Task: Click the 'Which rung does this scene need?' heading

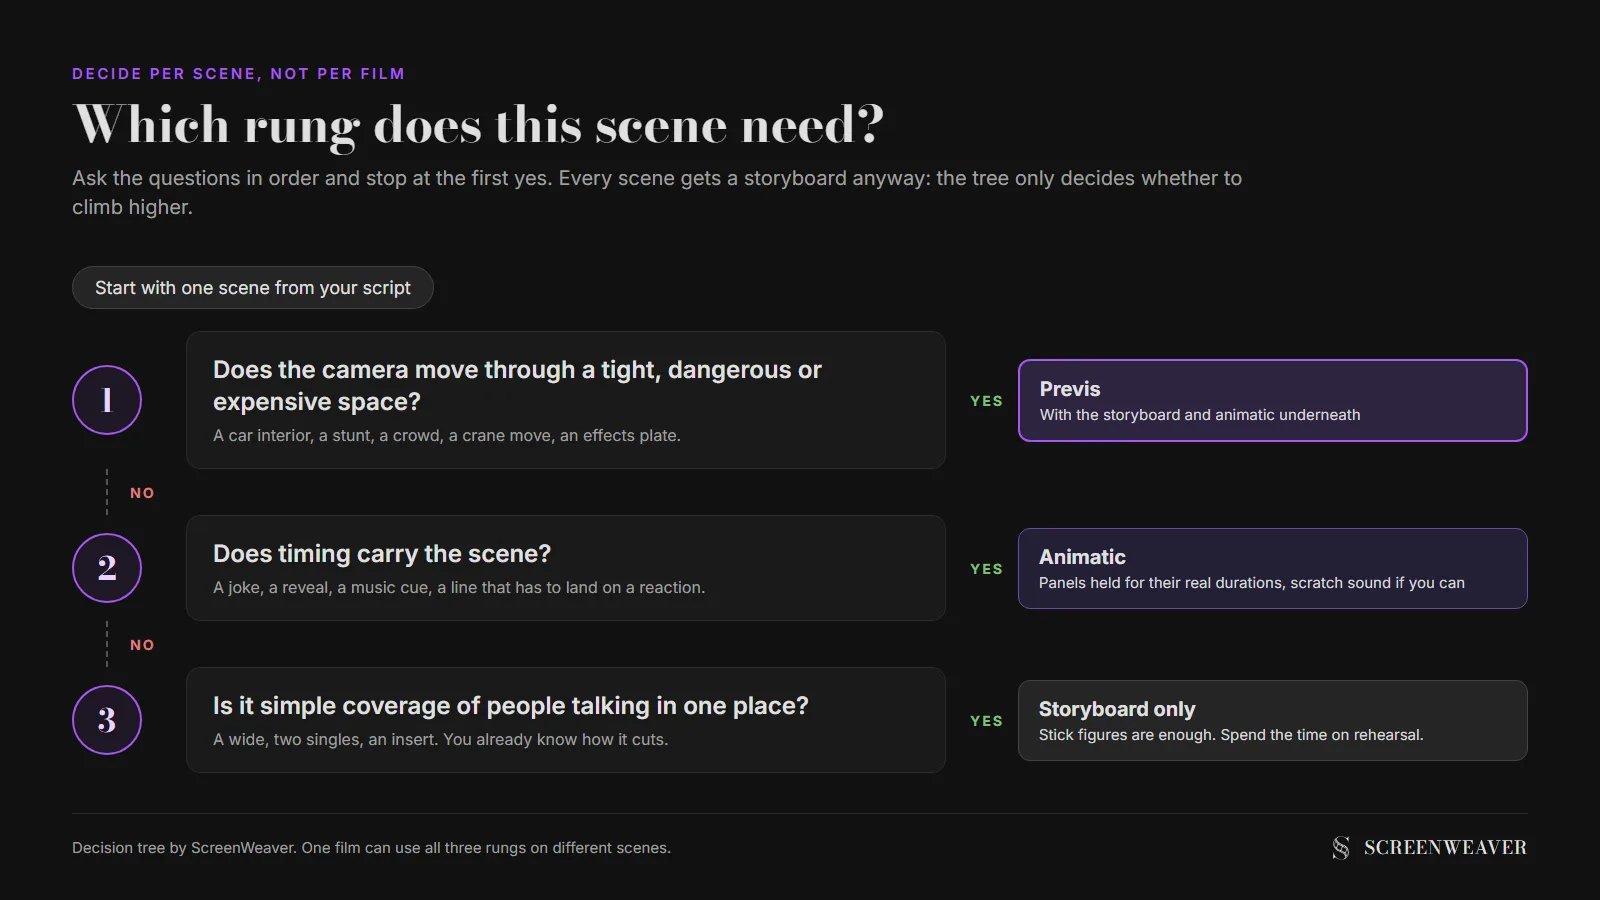Action: tap(479, 126)
